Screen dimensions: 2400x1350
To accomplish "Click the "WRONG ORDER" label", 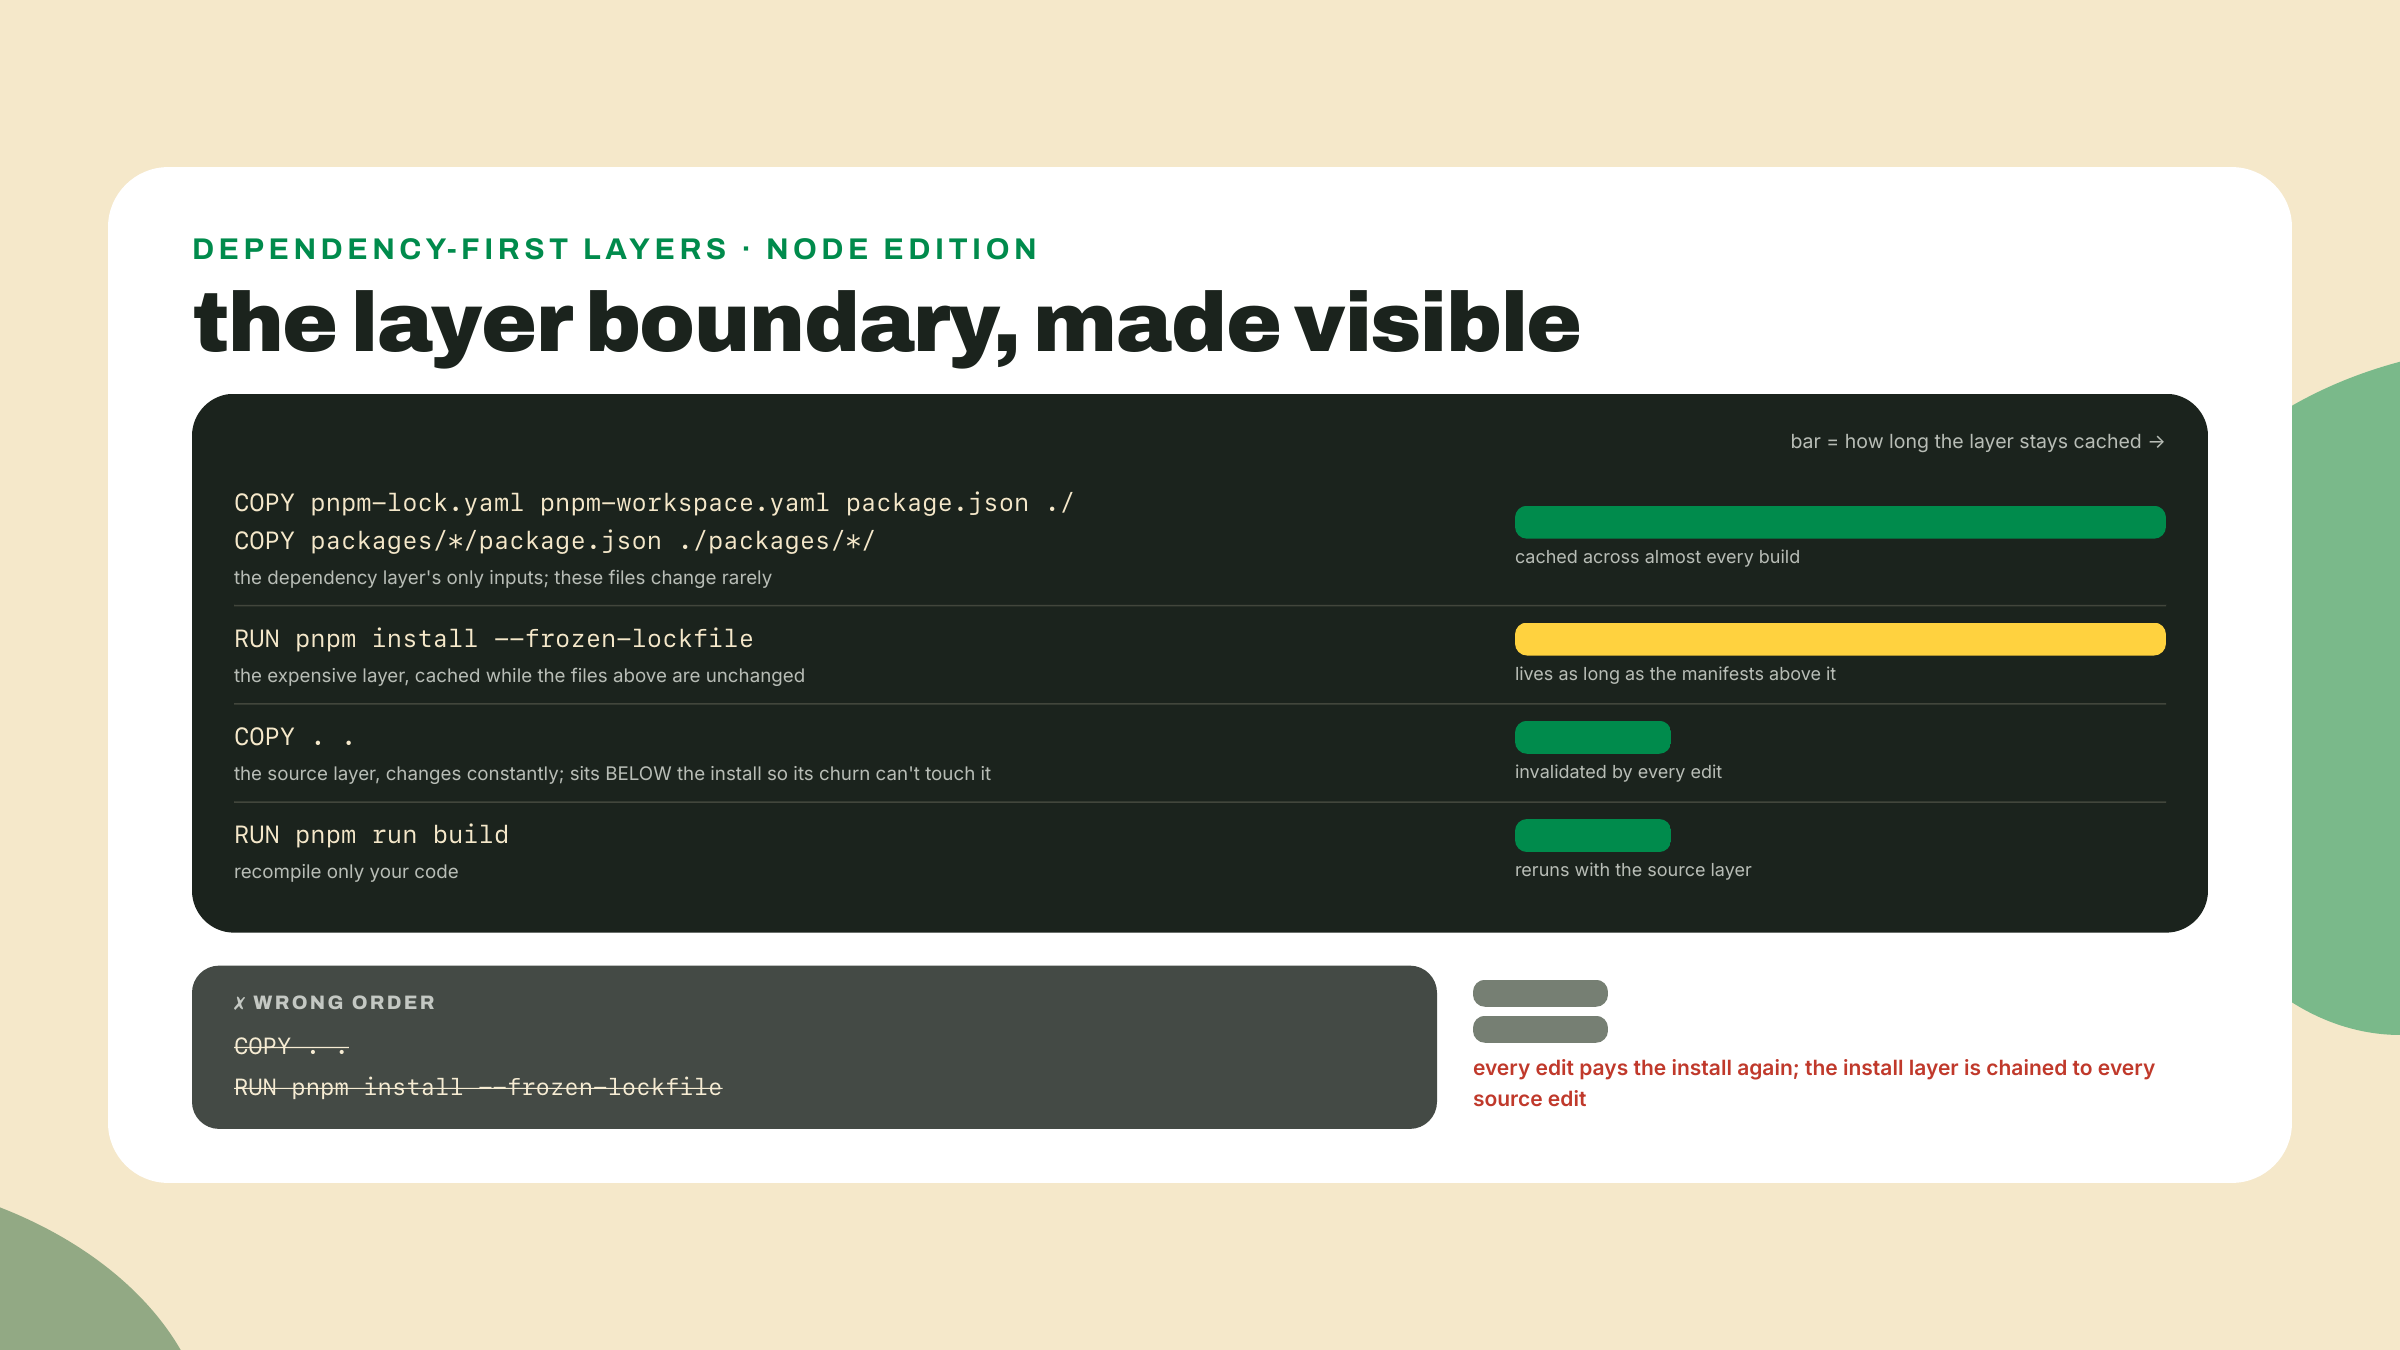I will click(344, 1003).
